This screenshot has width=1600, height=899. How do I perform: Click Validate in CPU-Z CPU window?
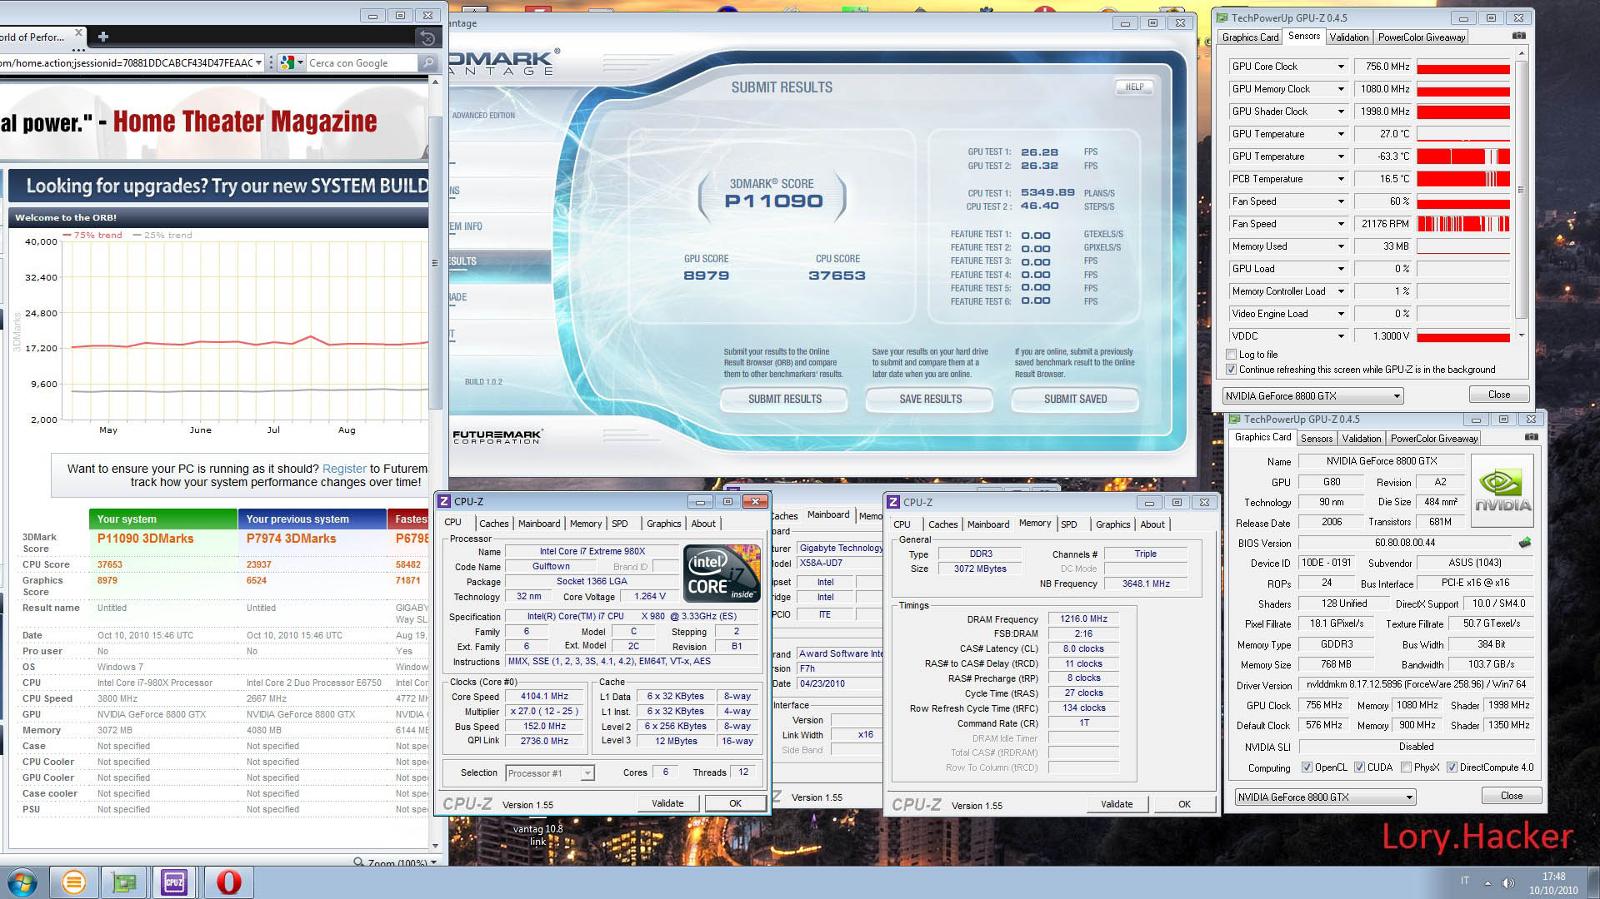[667, 803]
